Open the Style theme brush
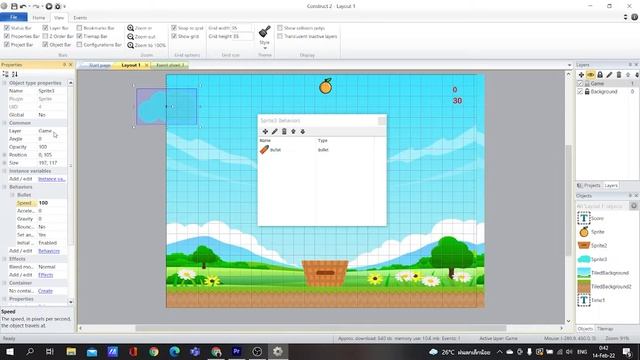This screenshot has height=360, width=640. point(264,32)
